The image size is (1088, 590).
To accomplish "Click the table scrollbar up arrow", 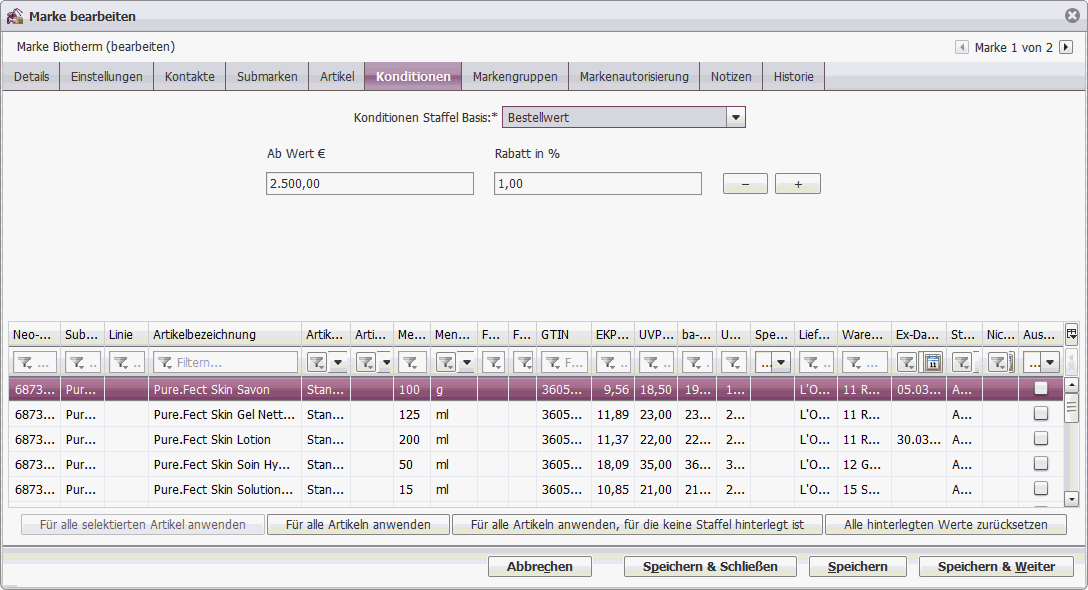I will [x=1071, y=384].
